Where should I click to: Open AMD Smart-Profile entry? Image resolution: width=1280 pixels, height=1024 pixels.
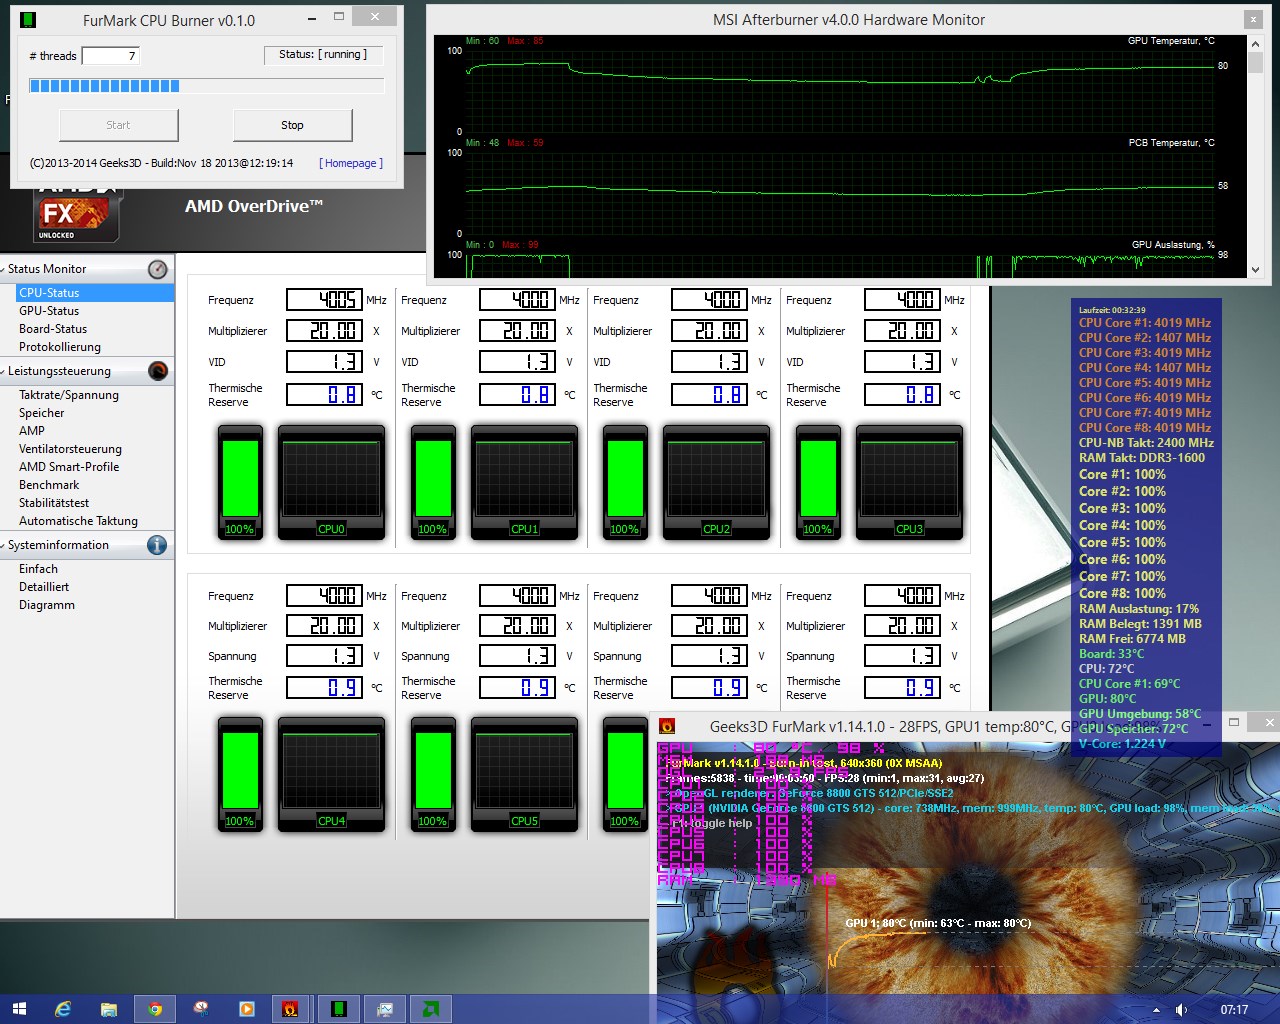pyautogui.click(x=69, y=467)
